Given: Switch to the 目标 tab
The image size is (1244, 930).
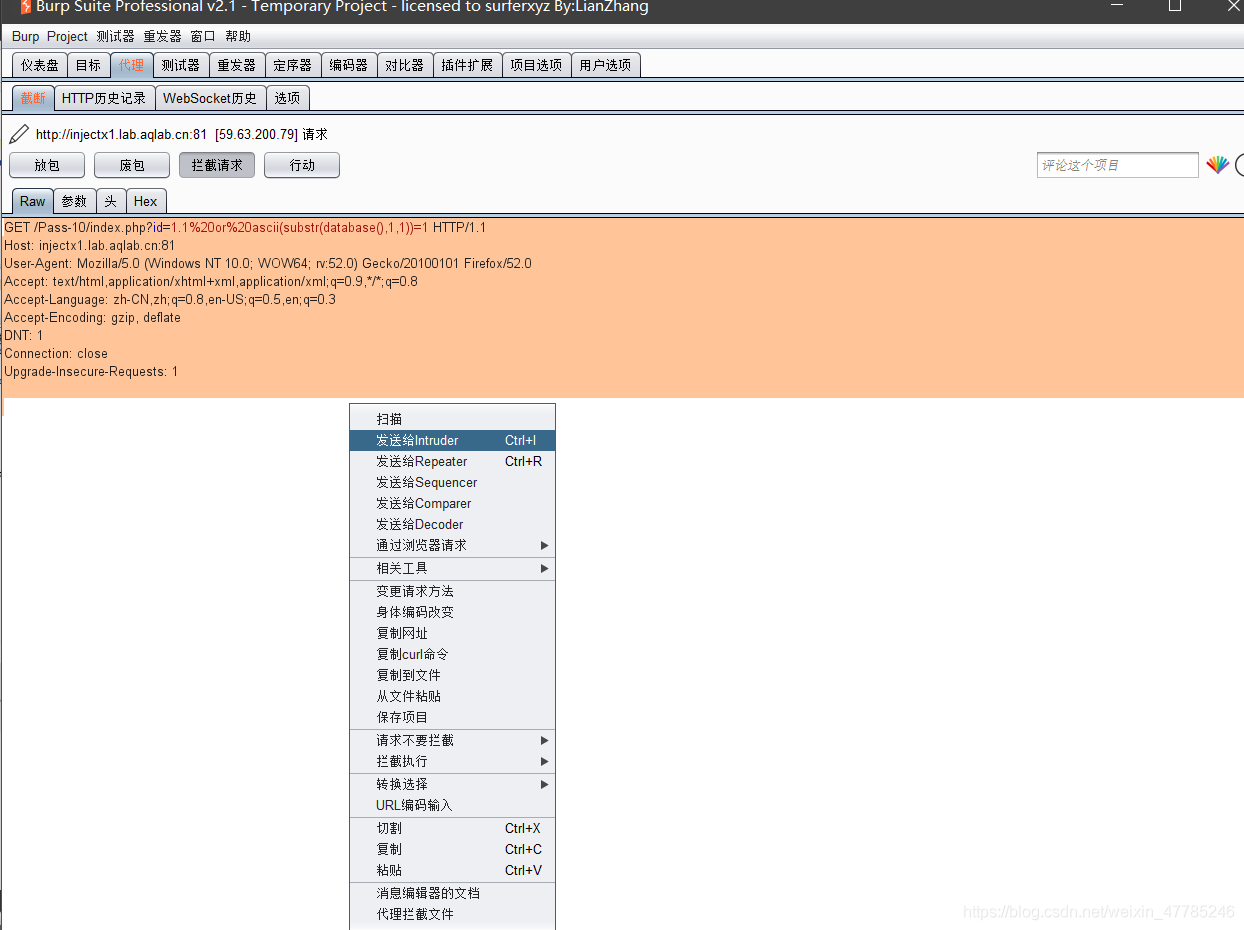Looking at the screenshot, I should point(88,65).
